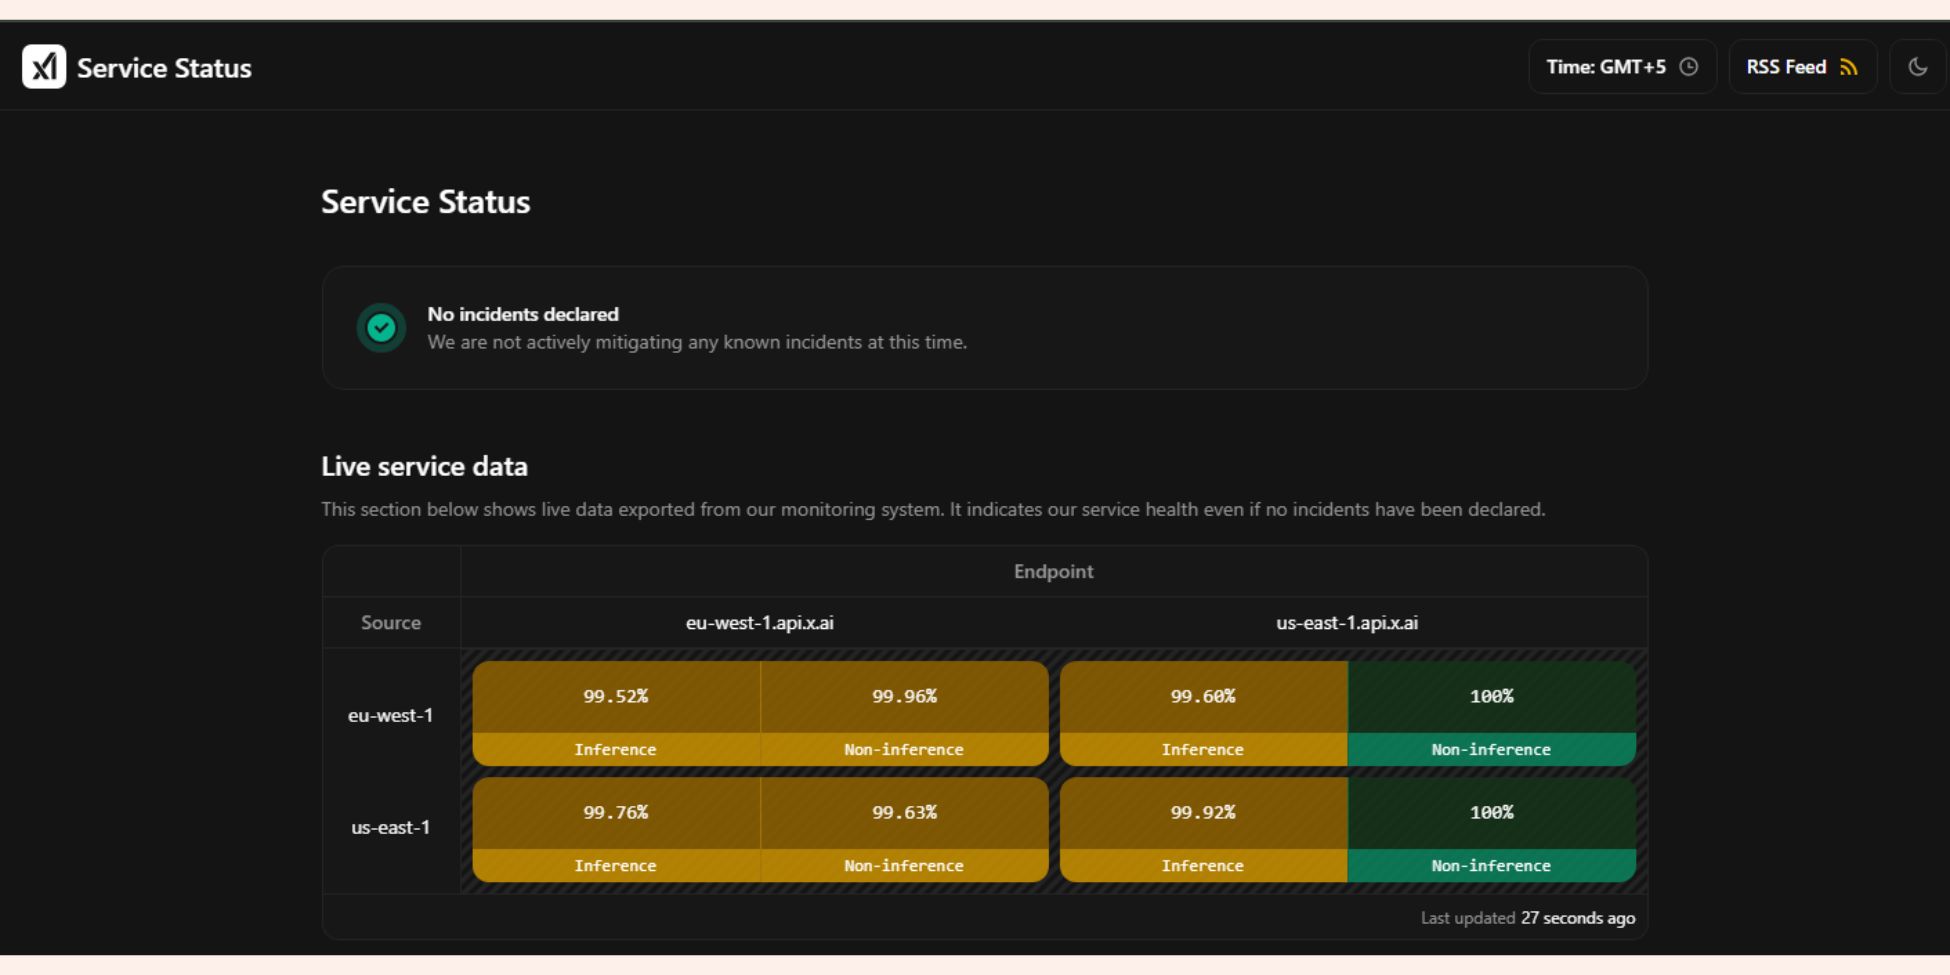The image size is (1950, 975).
Task: Toggle the Inference view for eu-west-1 source
Action: (x=615, y=749)
